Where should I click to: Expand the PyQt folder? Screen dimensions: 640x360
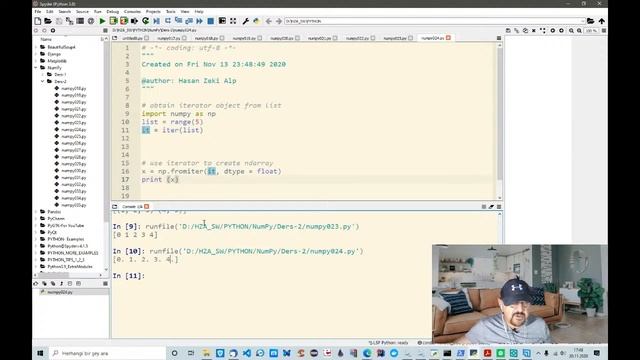pyautogui.click(x=36, y=232)
